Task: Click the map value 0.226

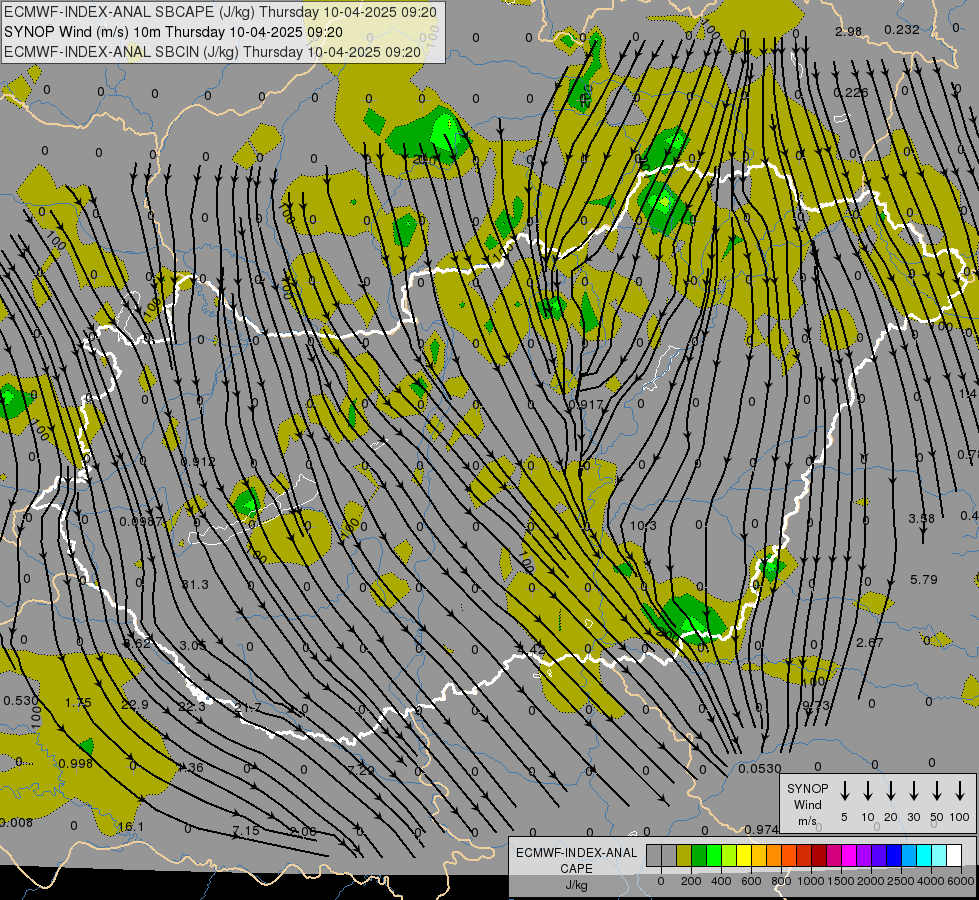Action: click(851, 92)
